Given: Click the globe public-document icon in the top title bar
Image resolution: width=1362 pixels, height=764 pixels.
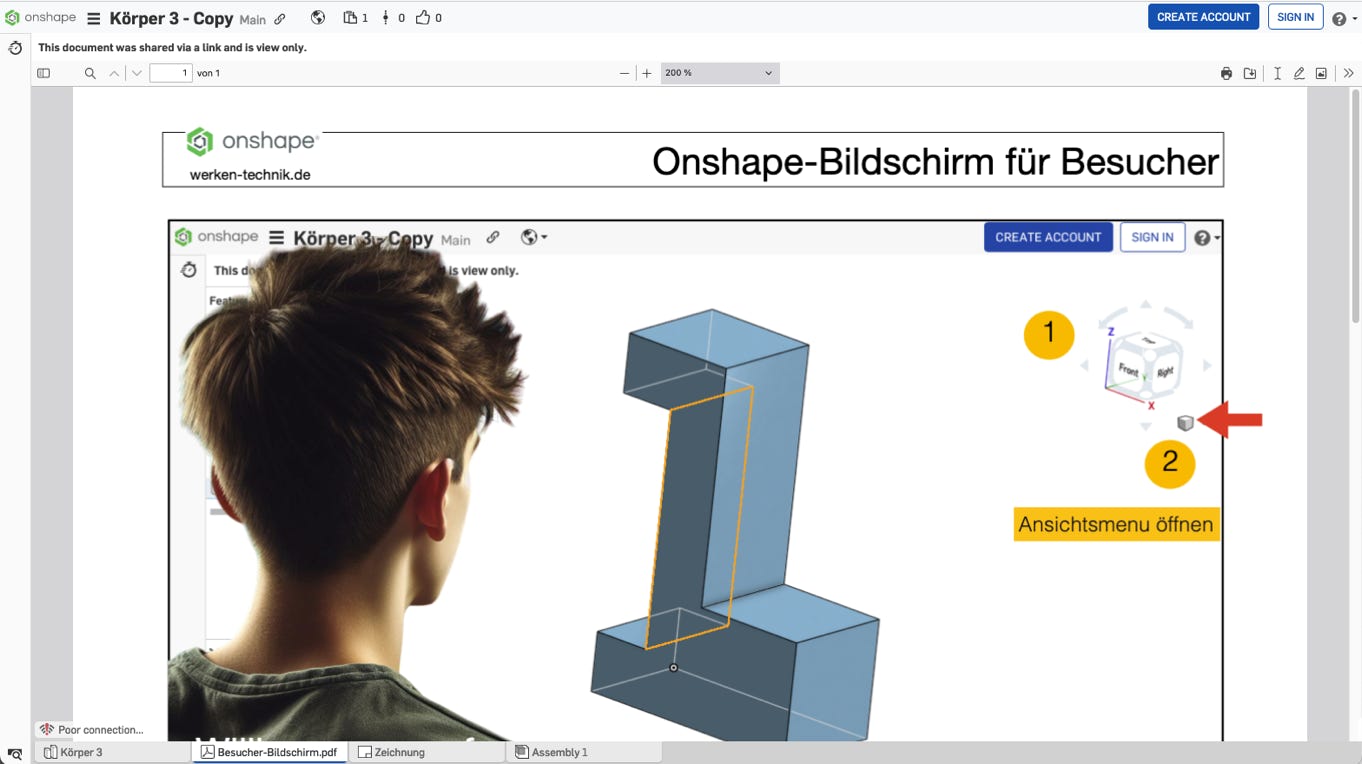Looking at the screenshot, I should [318, 18].
